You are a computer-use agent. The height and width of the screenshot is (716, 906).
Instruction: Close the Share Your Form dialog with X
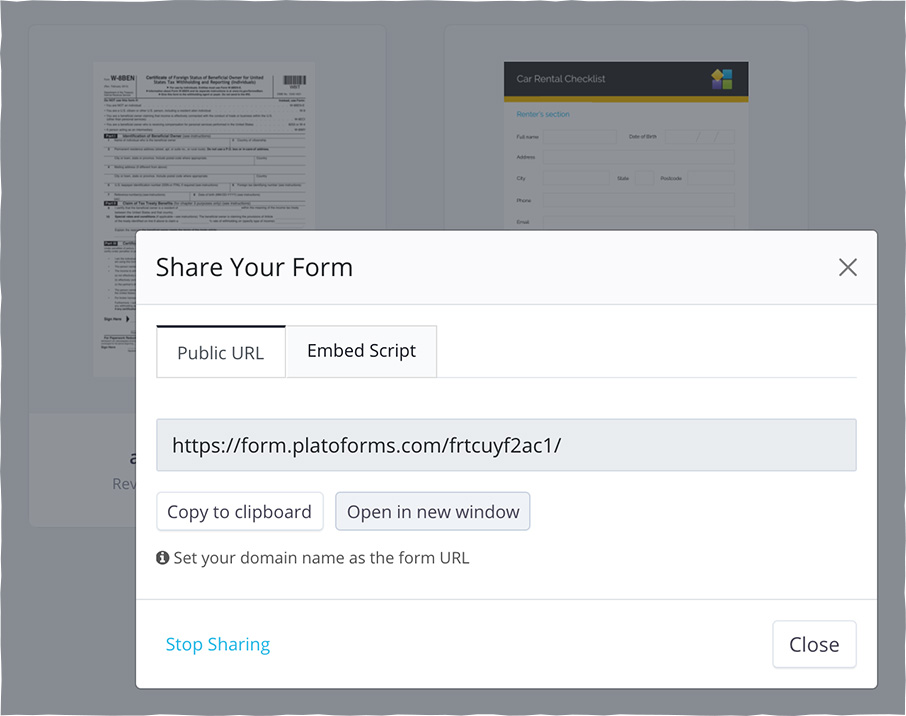pos(848,267)
